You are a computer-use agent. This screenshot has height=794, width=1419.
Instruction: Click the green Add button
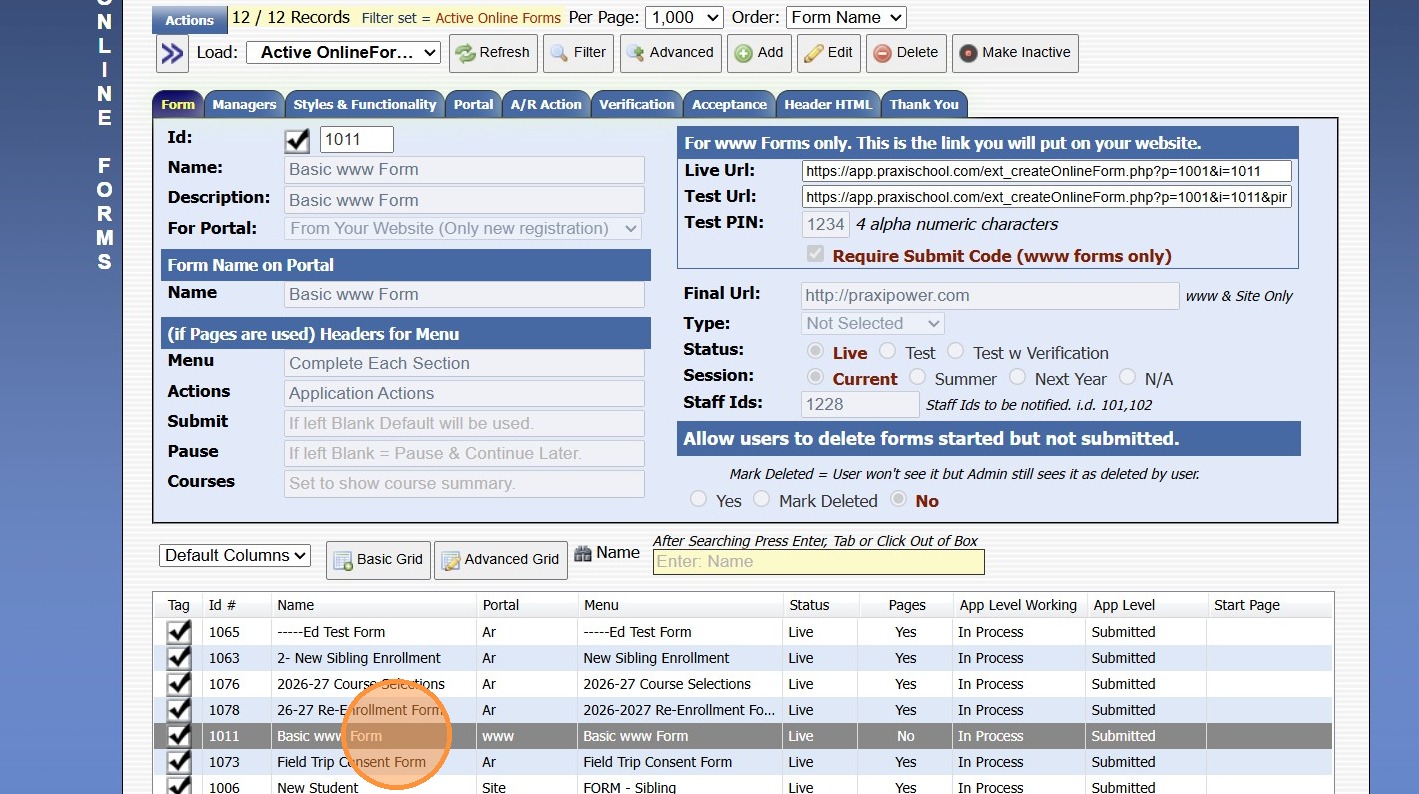click(759, 53)
